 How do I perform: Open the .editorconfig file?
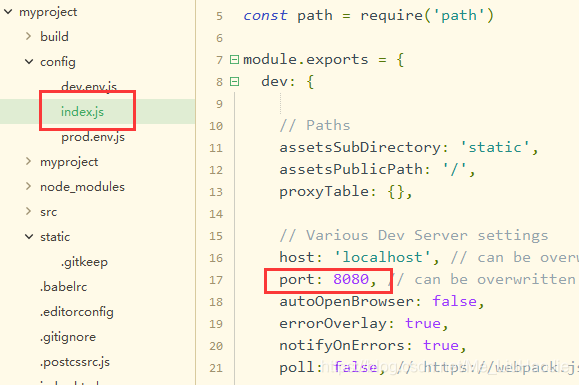click(76, 312)
